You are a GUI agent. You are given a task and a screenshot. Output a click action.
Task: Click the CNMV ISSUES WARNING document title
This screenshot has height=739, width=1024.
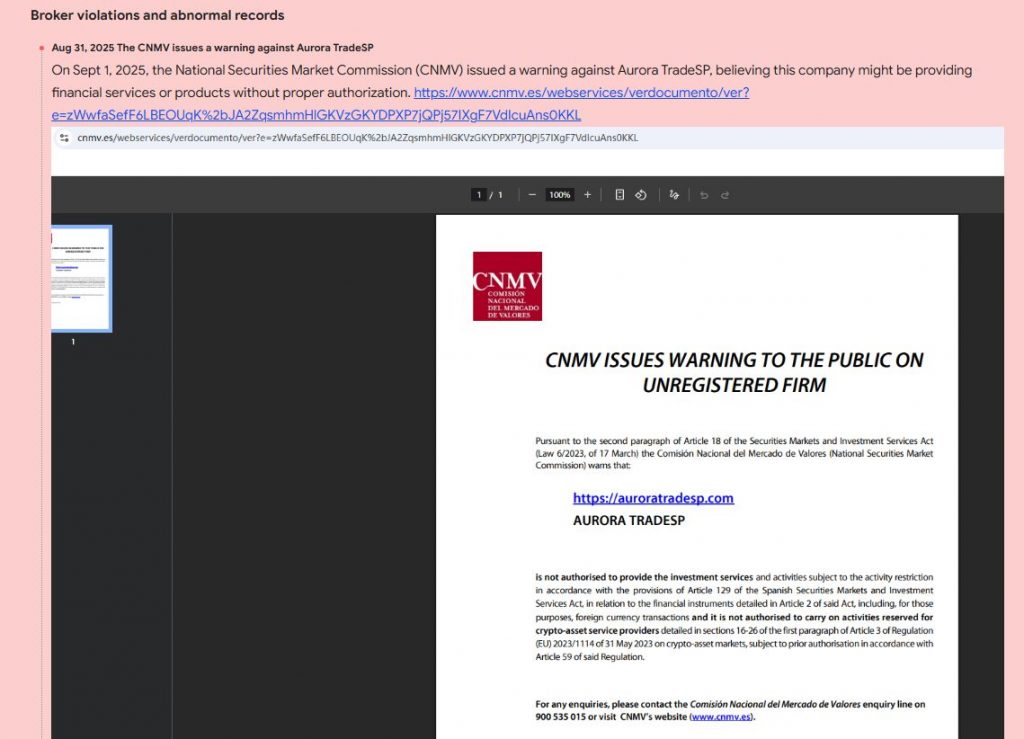734,372
